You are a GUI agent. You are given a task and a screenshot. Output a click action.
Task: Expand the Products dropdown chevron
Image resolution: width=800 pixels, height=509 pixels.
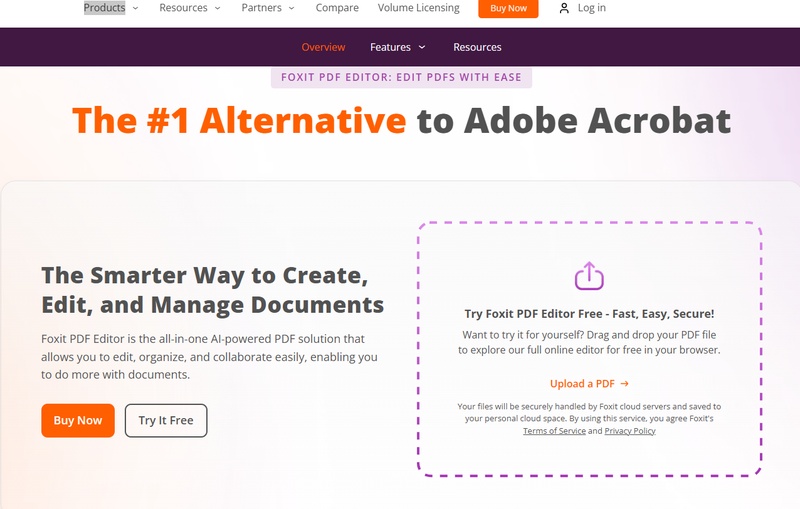tap(135, 8)
